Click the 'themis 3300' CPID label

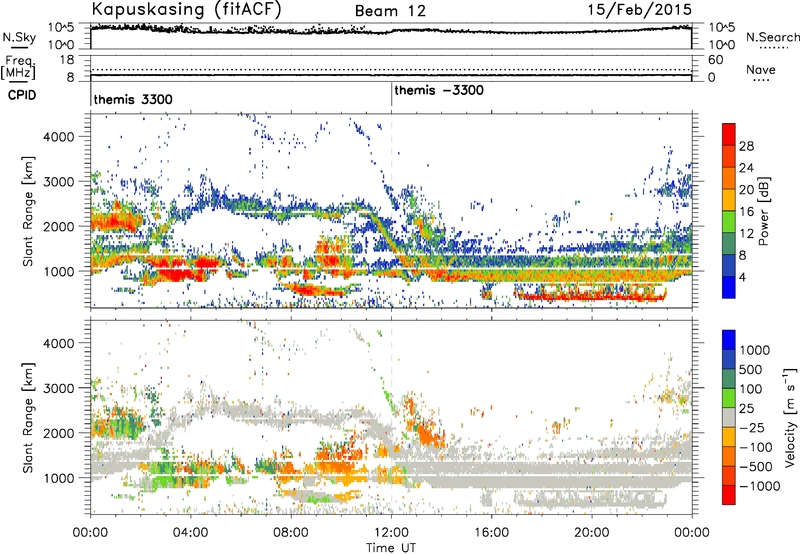tap(133, 99)
